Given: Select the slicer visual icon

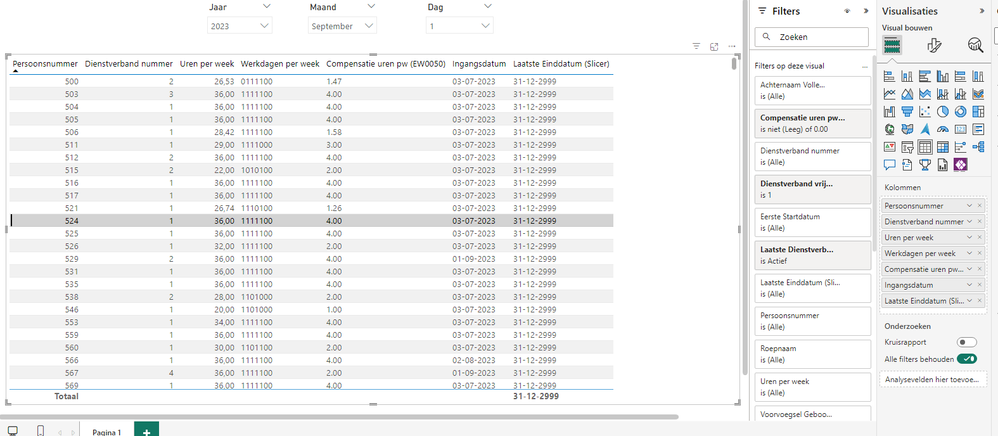Looking at the screenshot, I should 908,147.
